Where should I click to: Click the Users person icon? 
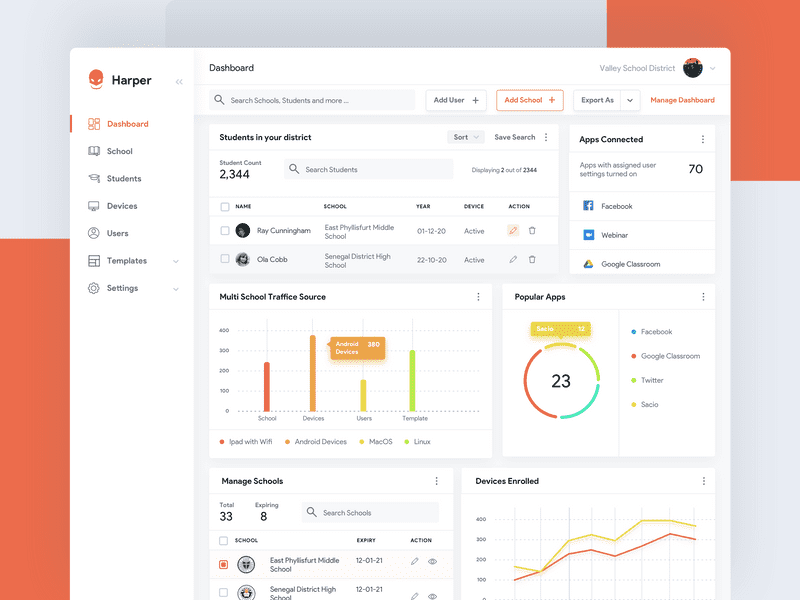[93, 233]
